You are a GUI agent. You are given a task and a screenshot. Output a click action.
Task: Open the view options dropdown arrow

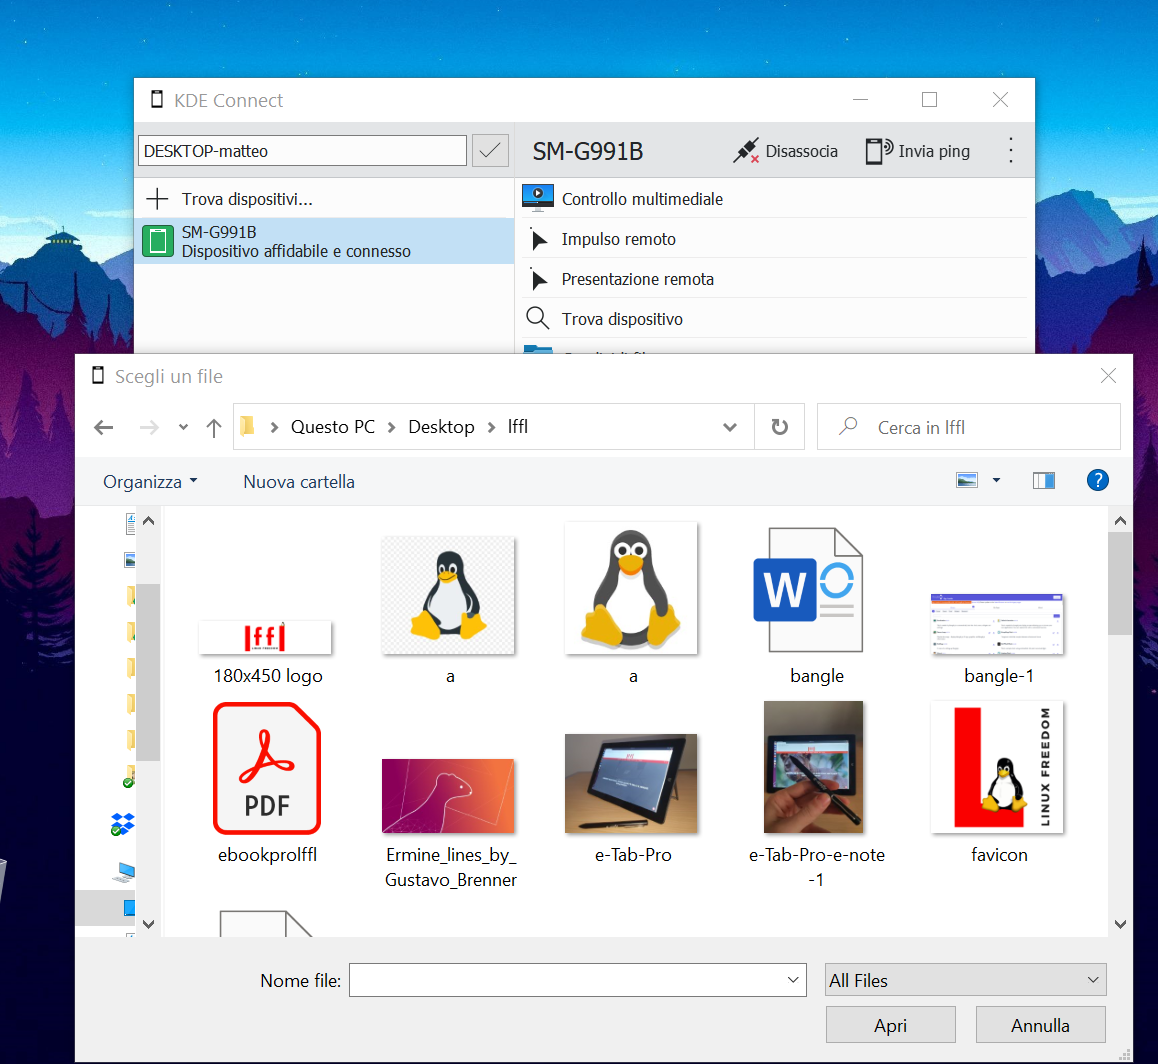point(996,480)
